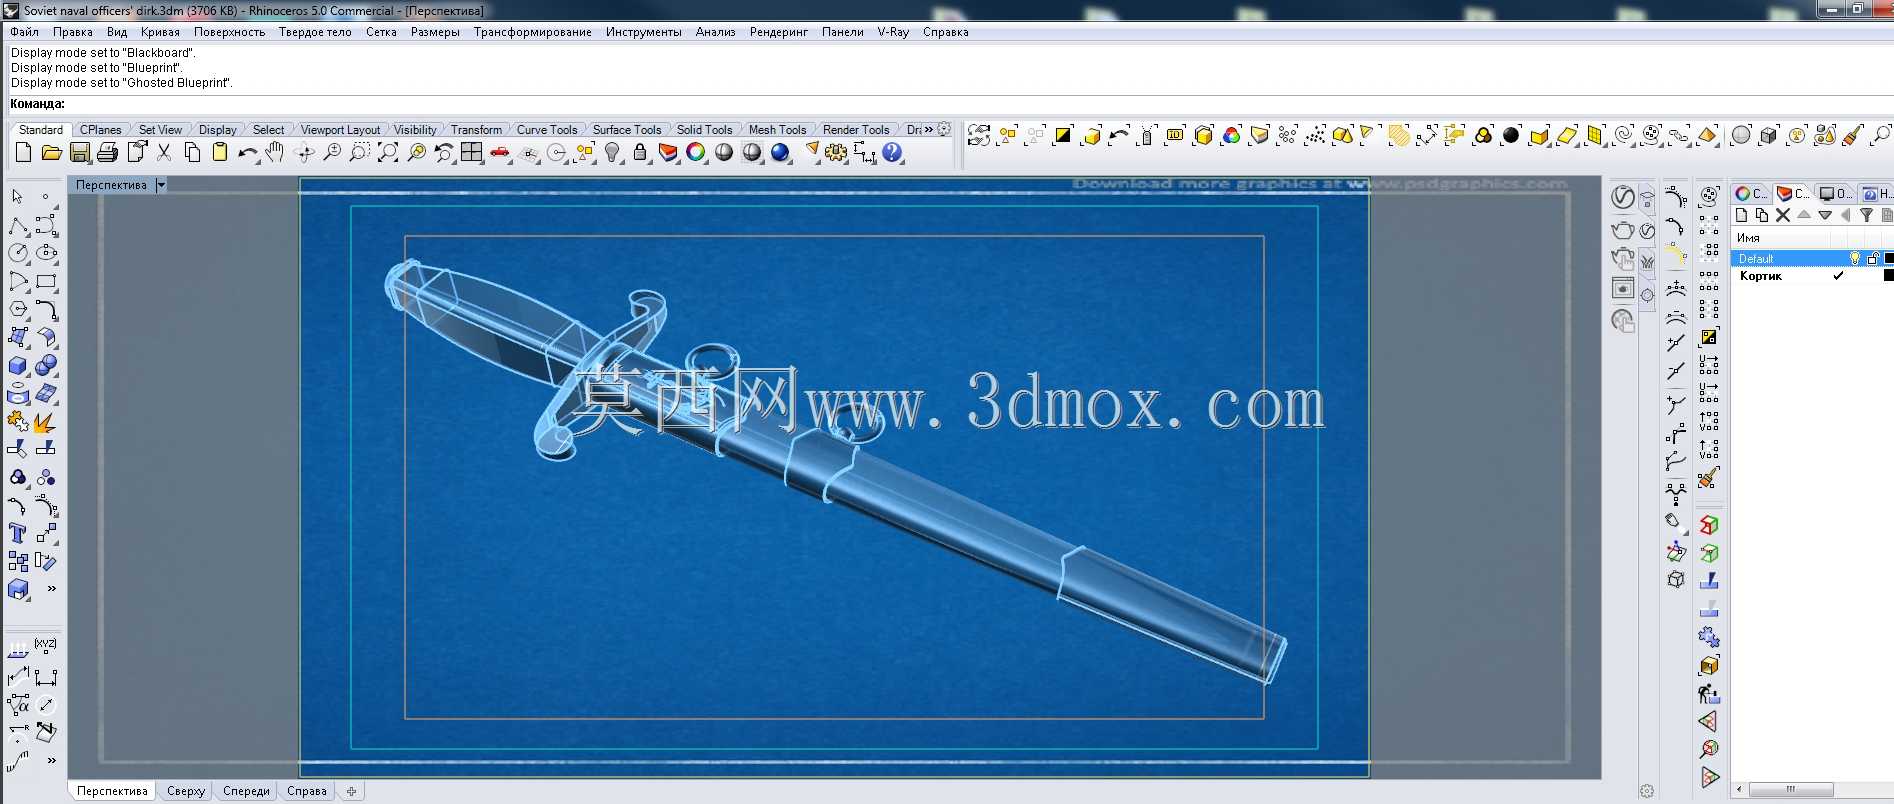The height and width of the screenshot is (804, 1894).
Task: Click the V-Ray teapot render icon
Action: tap(1623, 230)
